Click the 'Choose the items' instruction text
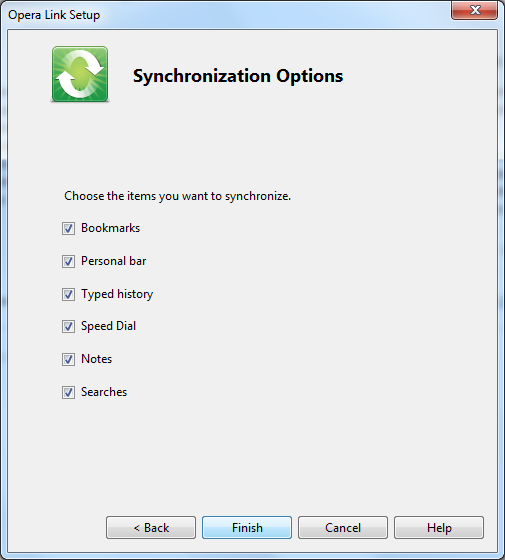505x560 pixels. 178,196
